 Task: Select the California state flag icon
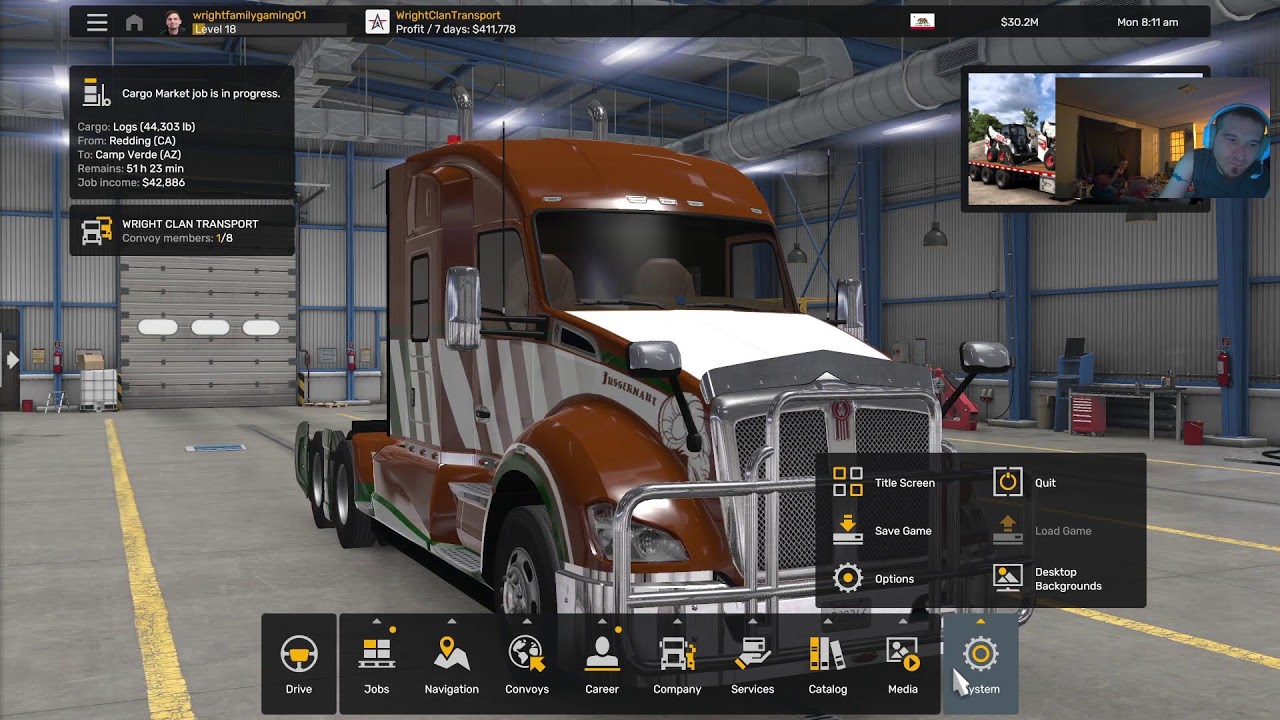click(922, 21)
